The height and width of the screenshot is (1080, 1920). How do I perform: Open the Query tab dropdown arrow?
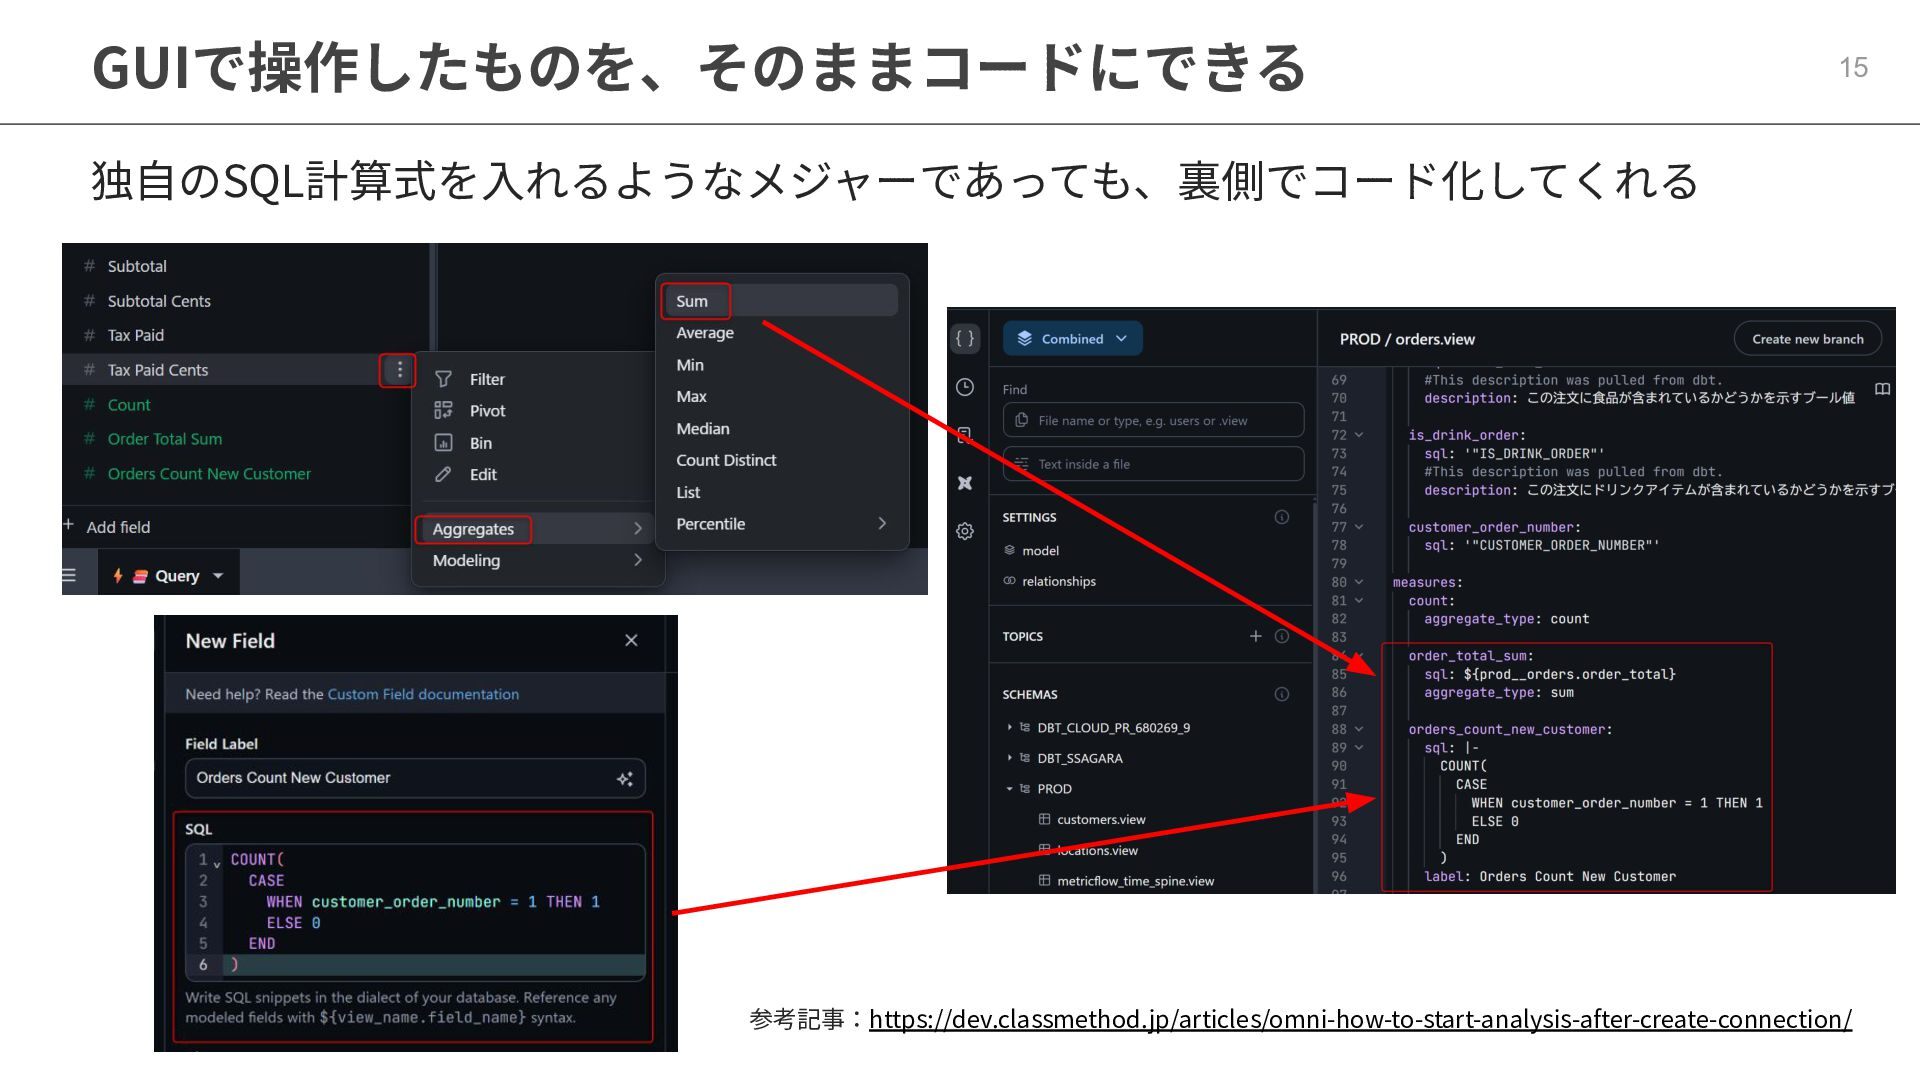(218, 576)
